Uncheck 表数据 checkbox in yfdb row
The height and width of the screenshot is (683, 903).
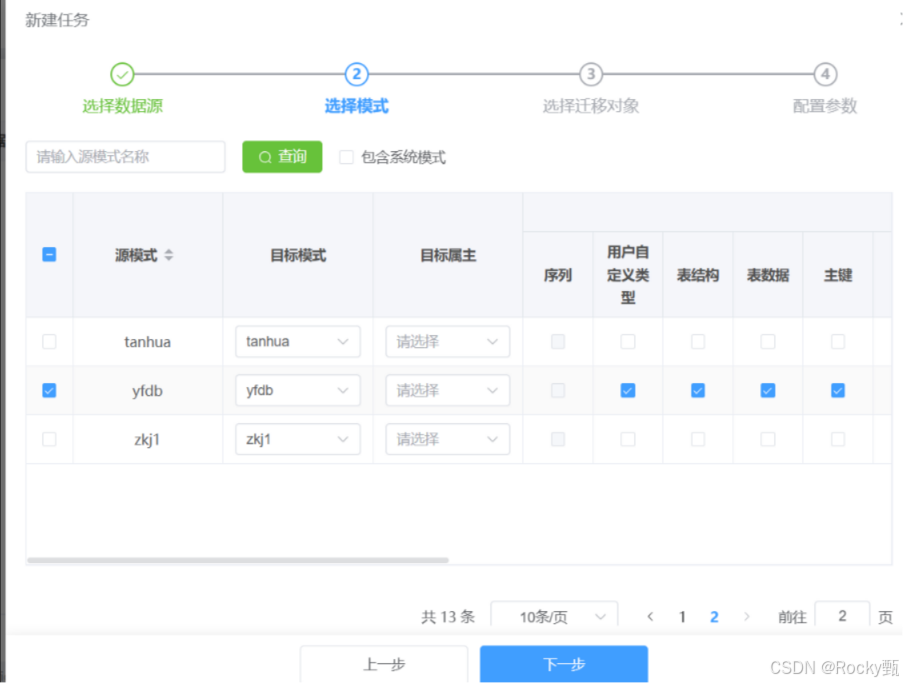768,390
